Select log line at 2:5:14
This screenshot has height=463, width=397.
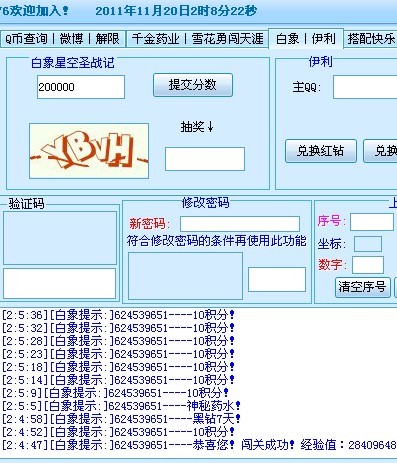coord(118,380)
